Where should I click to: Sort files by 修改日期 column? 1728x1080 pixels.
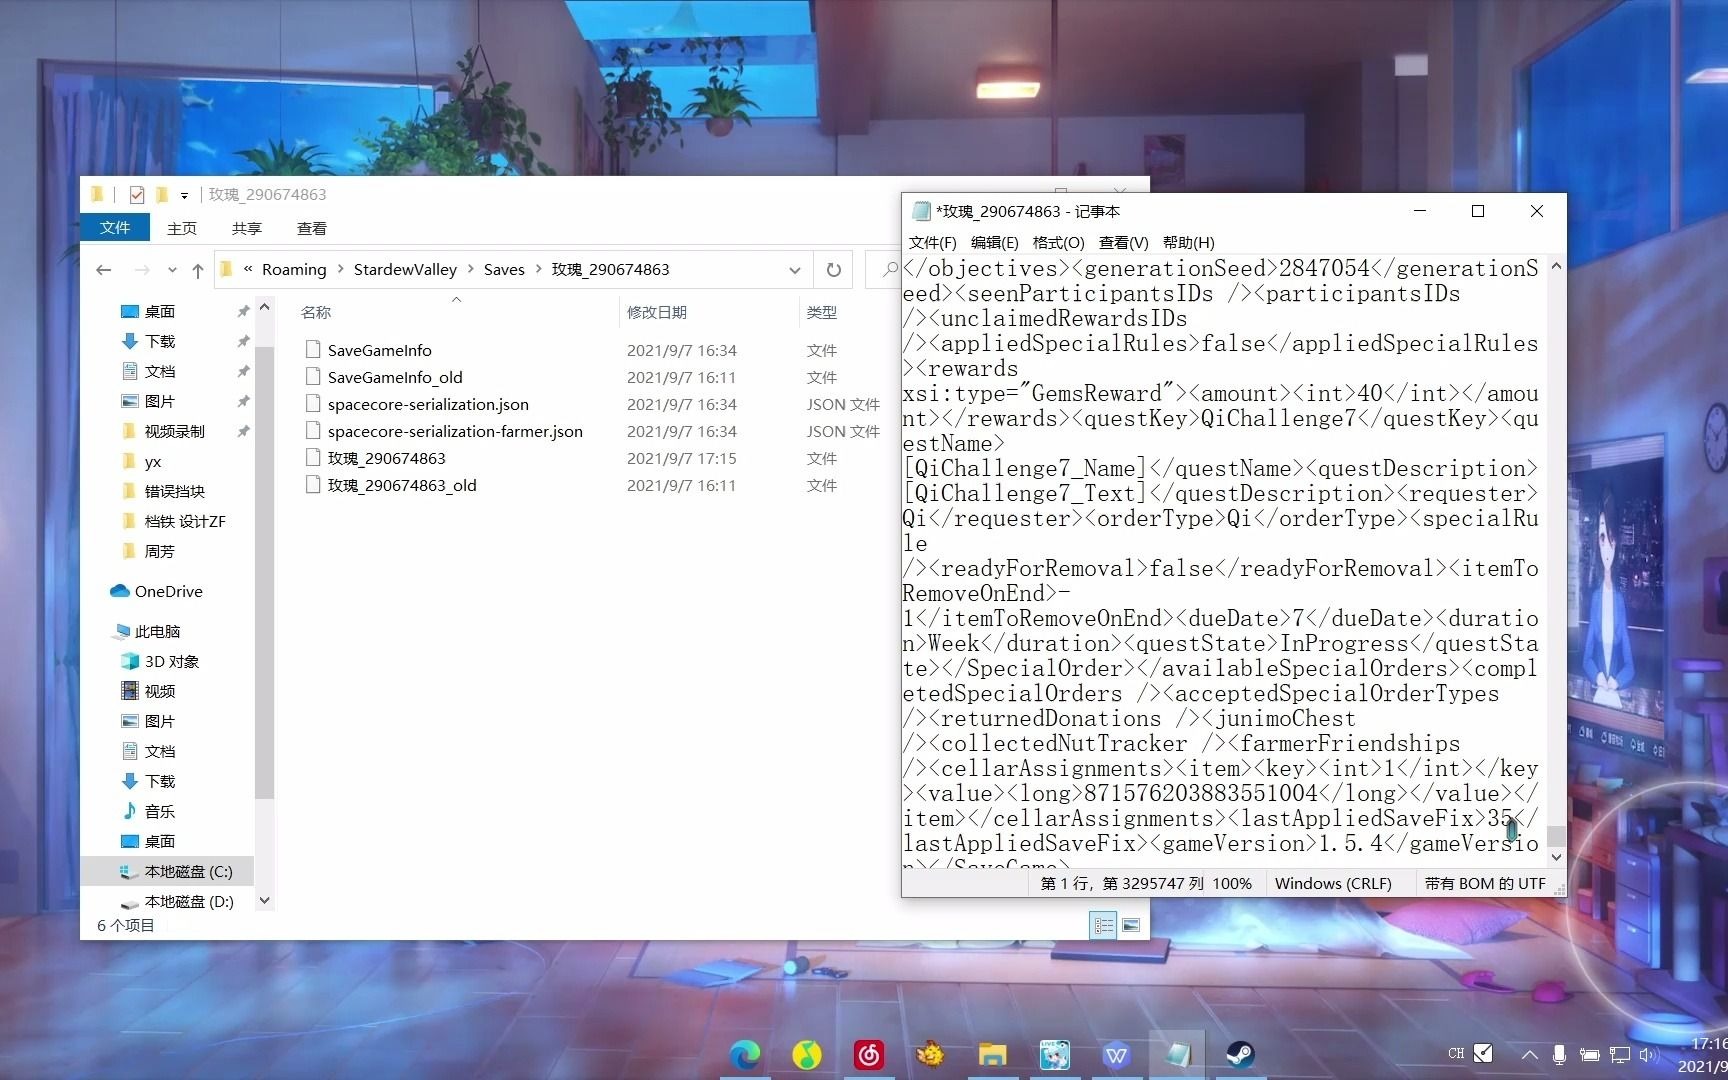(x=657, y=312)
